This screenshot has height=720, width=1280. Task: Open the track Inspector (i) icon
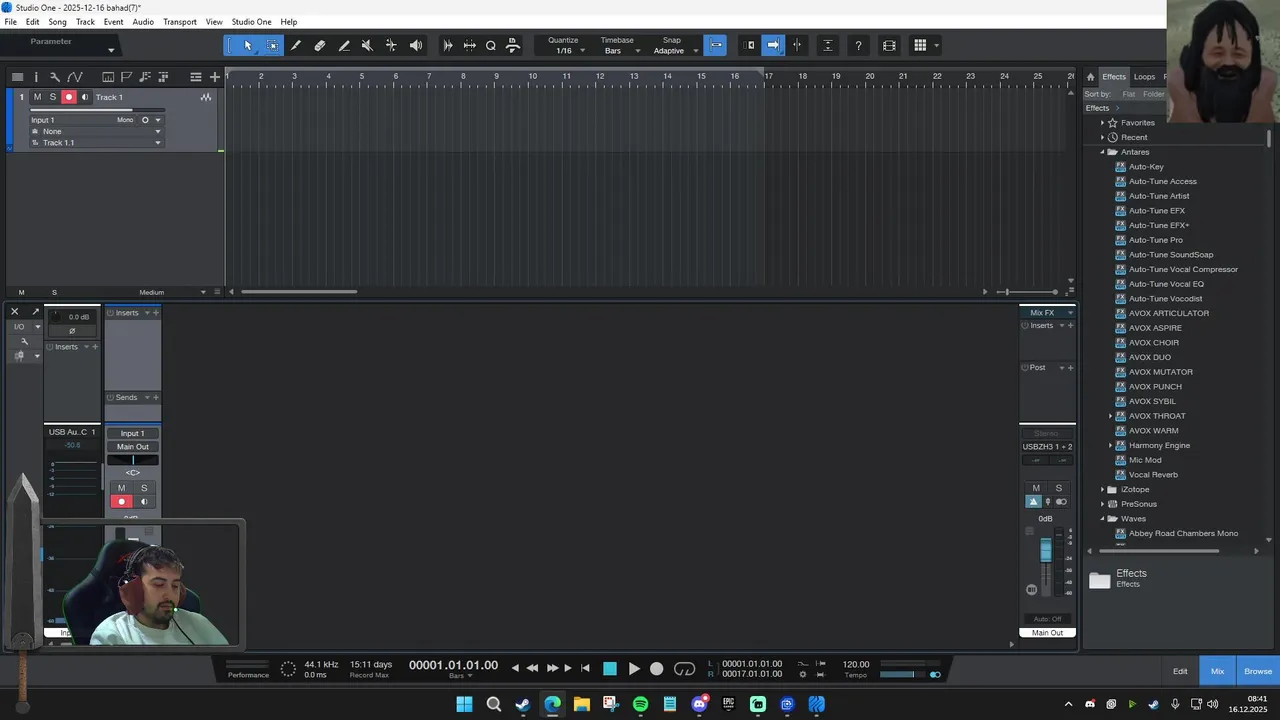36,77
